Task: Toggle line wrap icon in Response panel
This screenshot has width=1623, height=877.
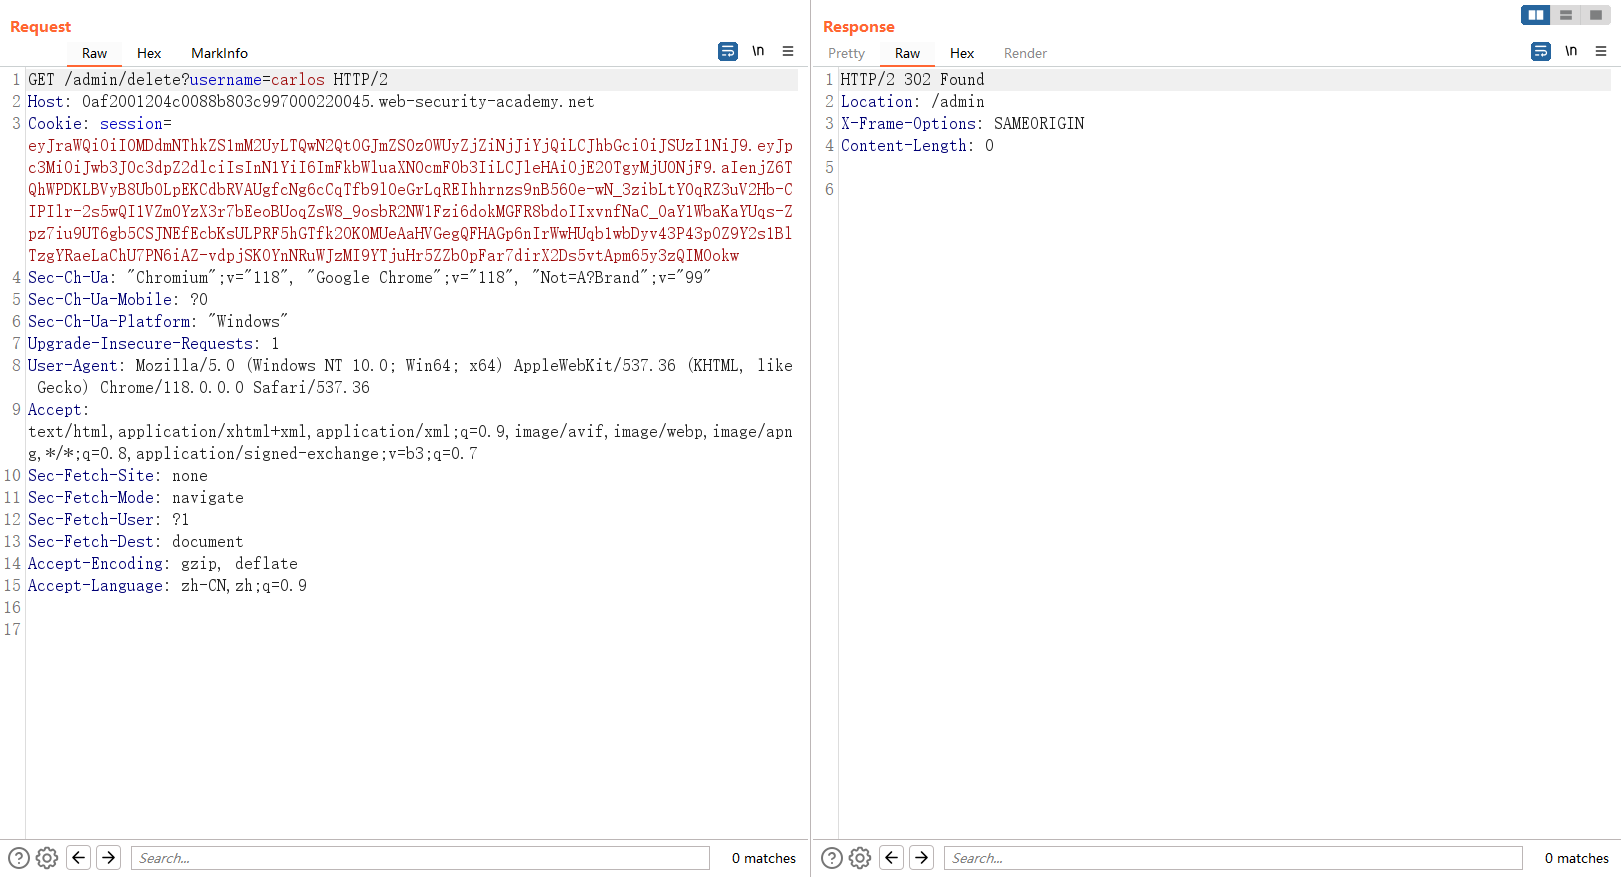Action: (1541, 51)
